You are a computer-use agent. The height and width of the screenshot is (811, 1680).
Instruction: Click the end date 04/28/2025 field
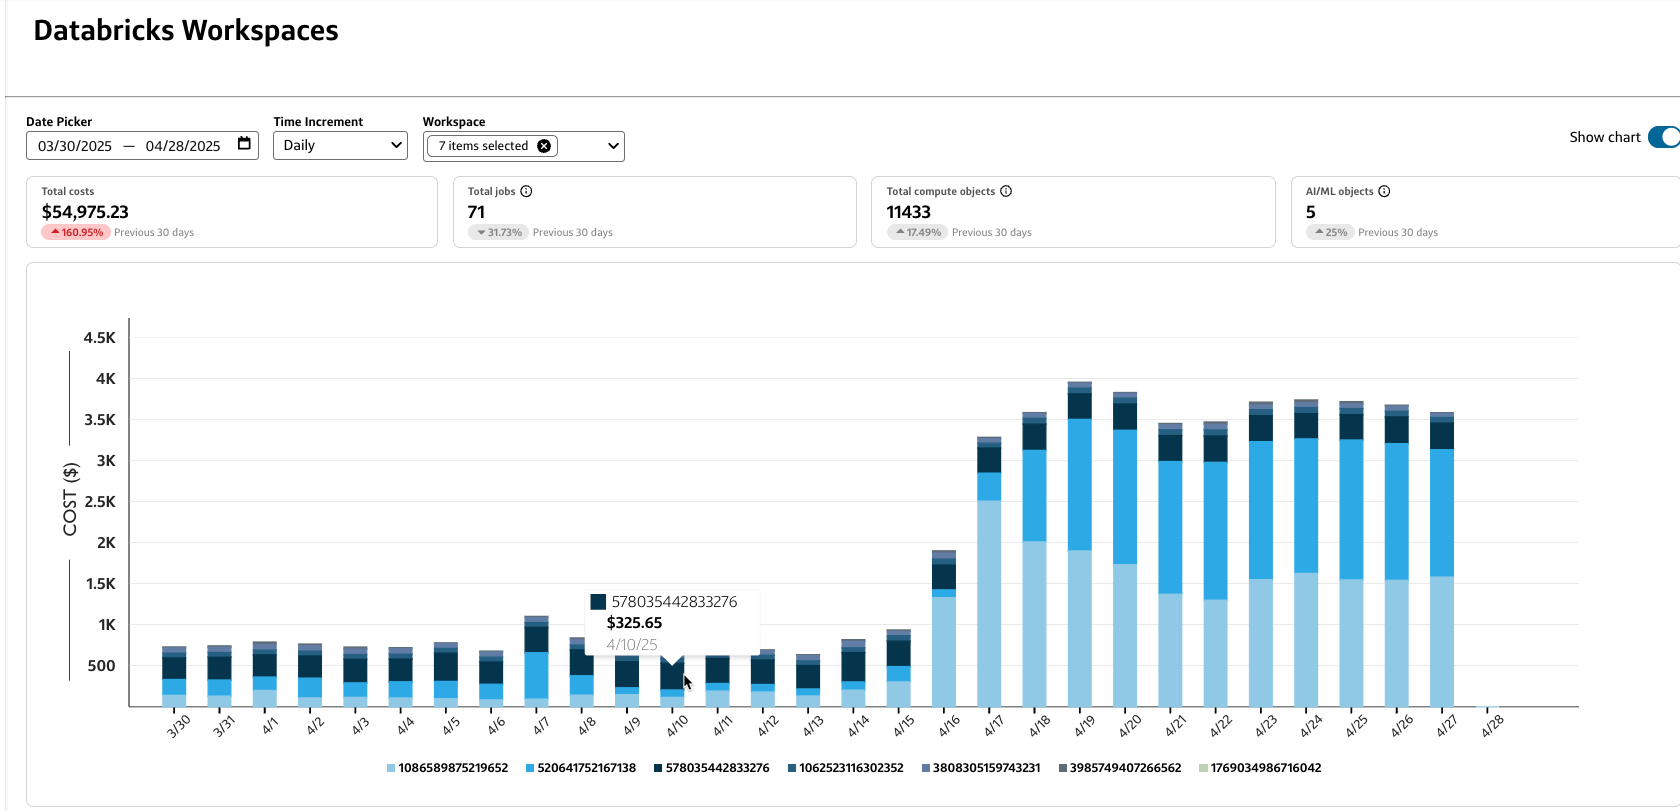point(183,146)
